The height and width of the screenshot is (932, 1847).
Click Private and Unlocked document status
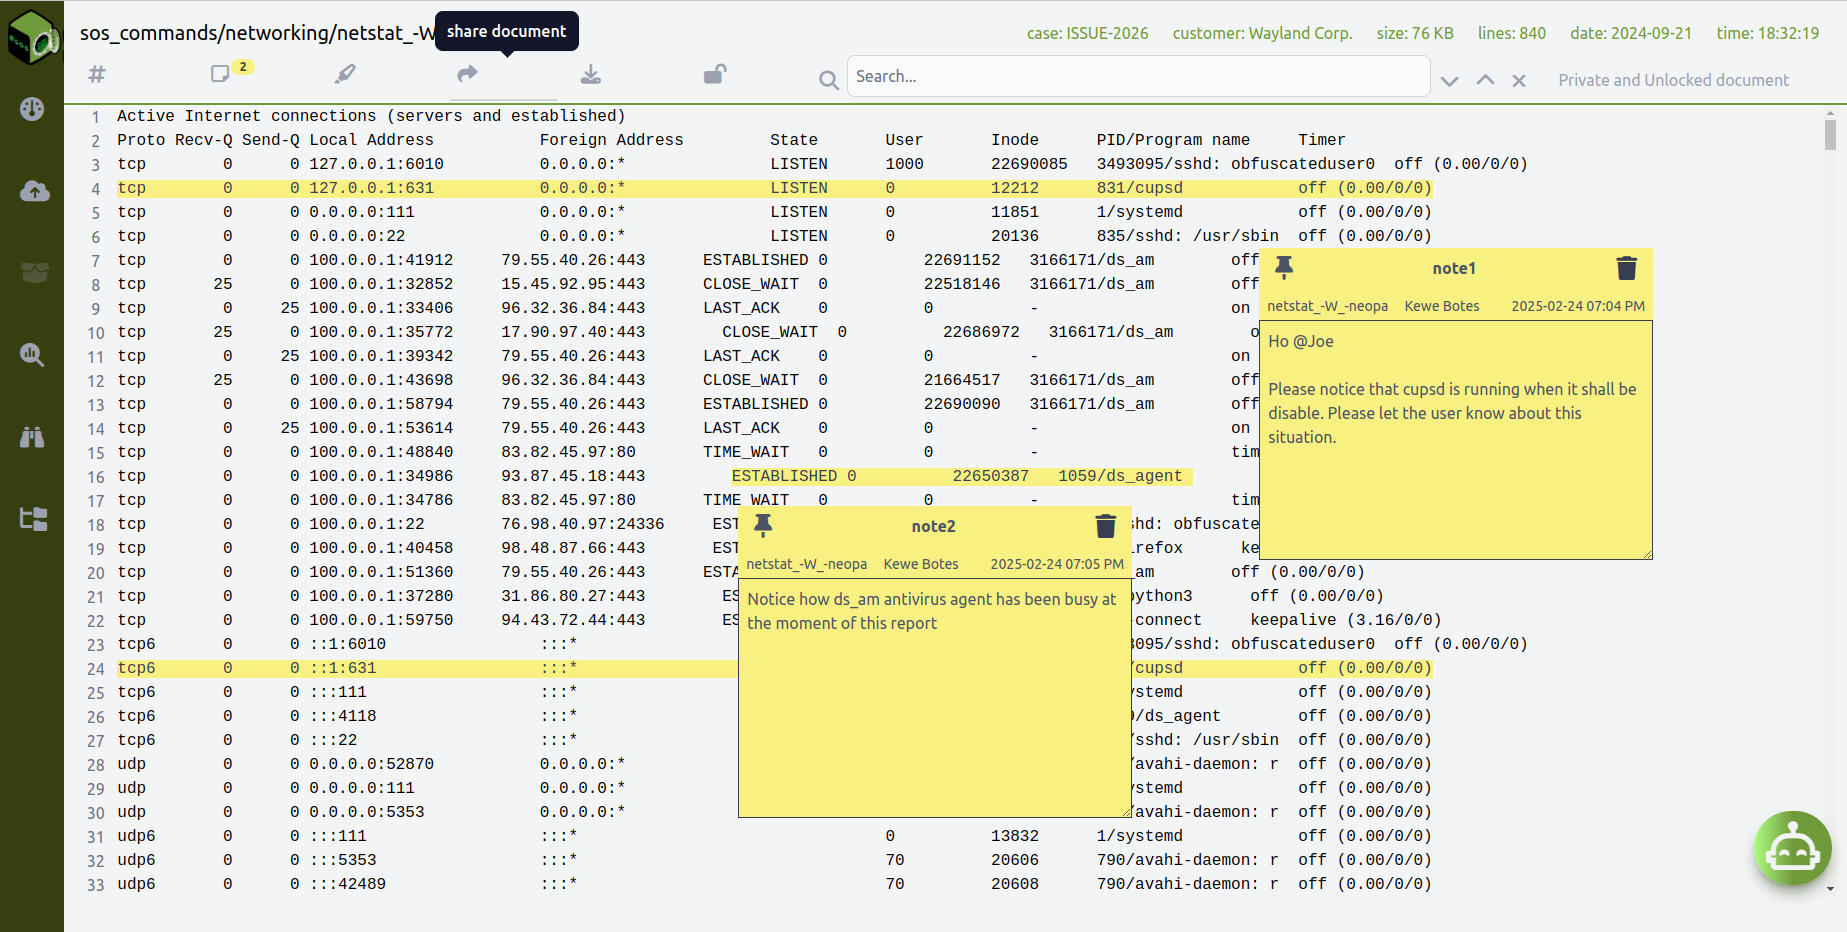[1673, 80]
